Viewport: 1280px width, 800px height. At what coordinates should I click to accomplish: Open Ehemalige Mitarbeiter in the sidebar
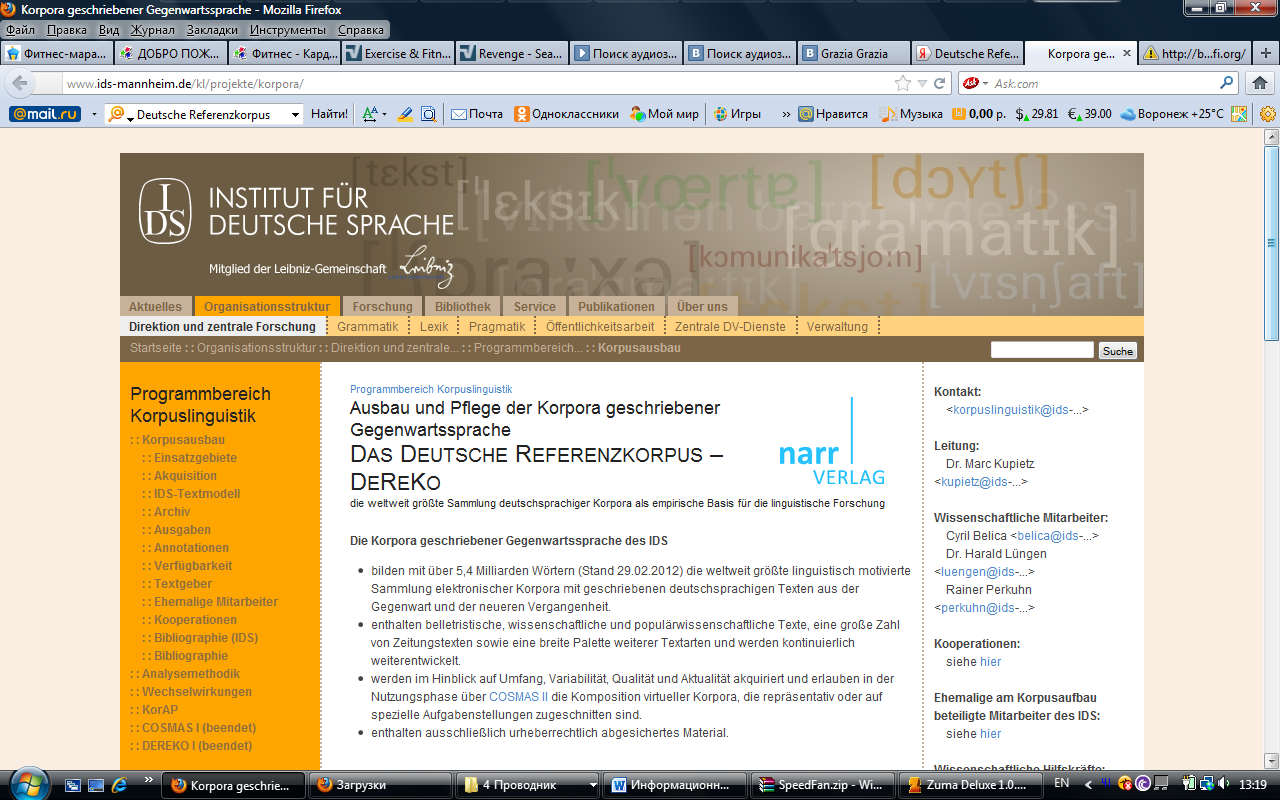click(x=216, y=602)
